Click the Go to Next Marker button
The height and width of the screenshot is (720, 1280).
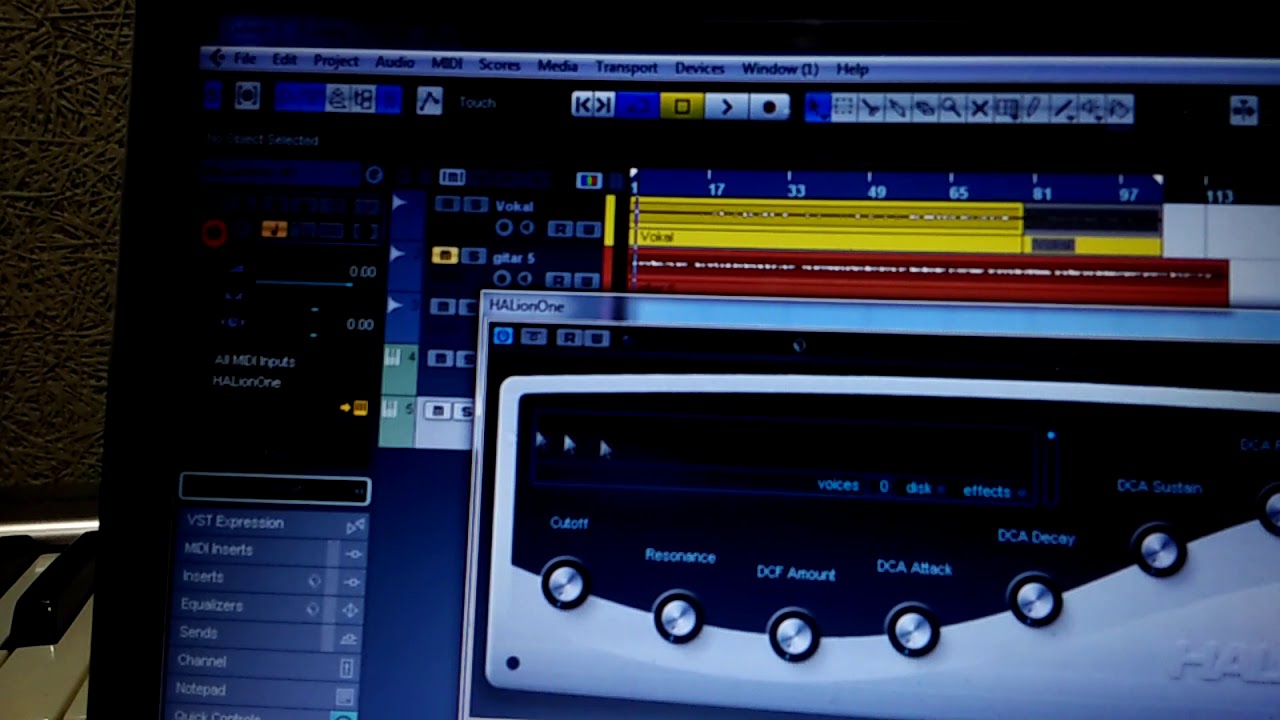coord(604,105)
